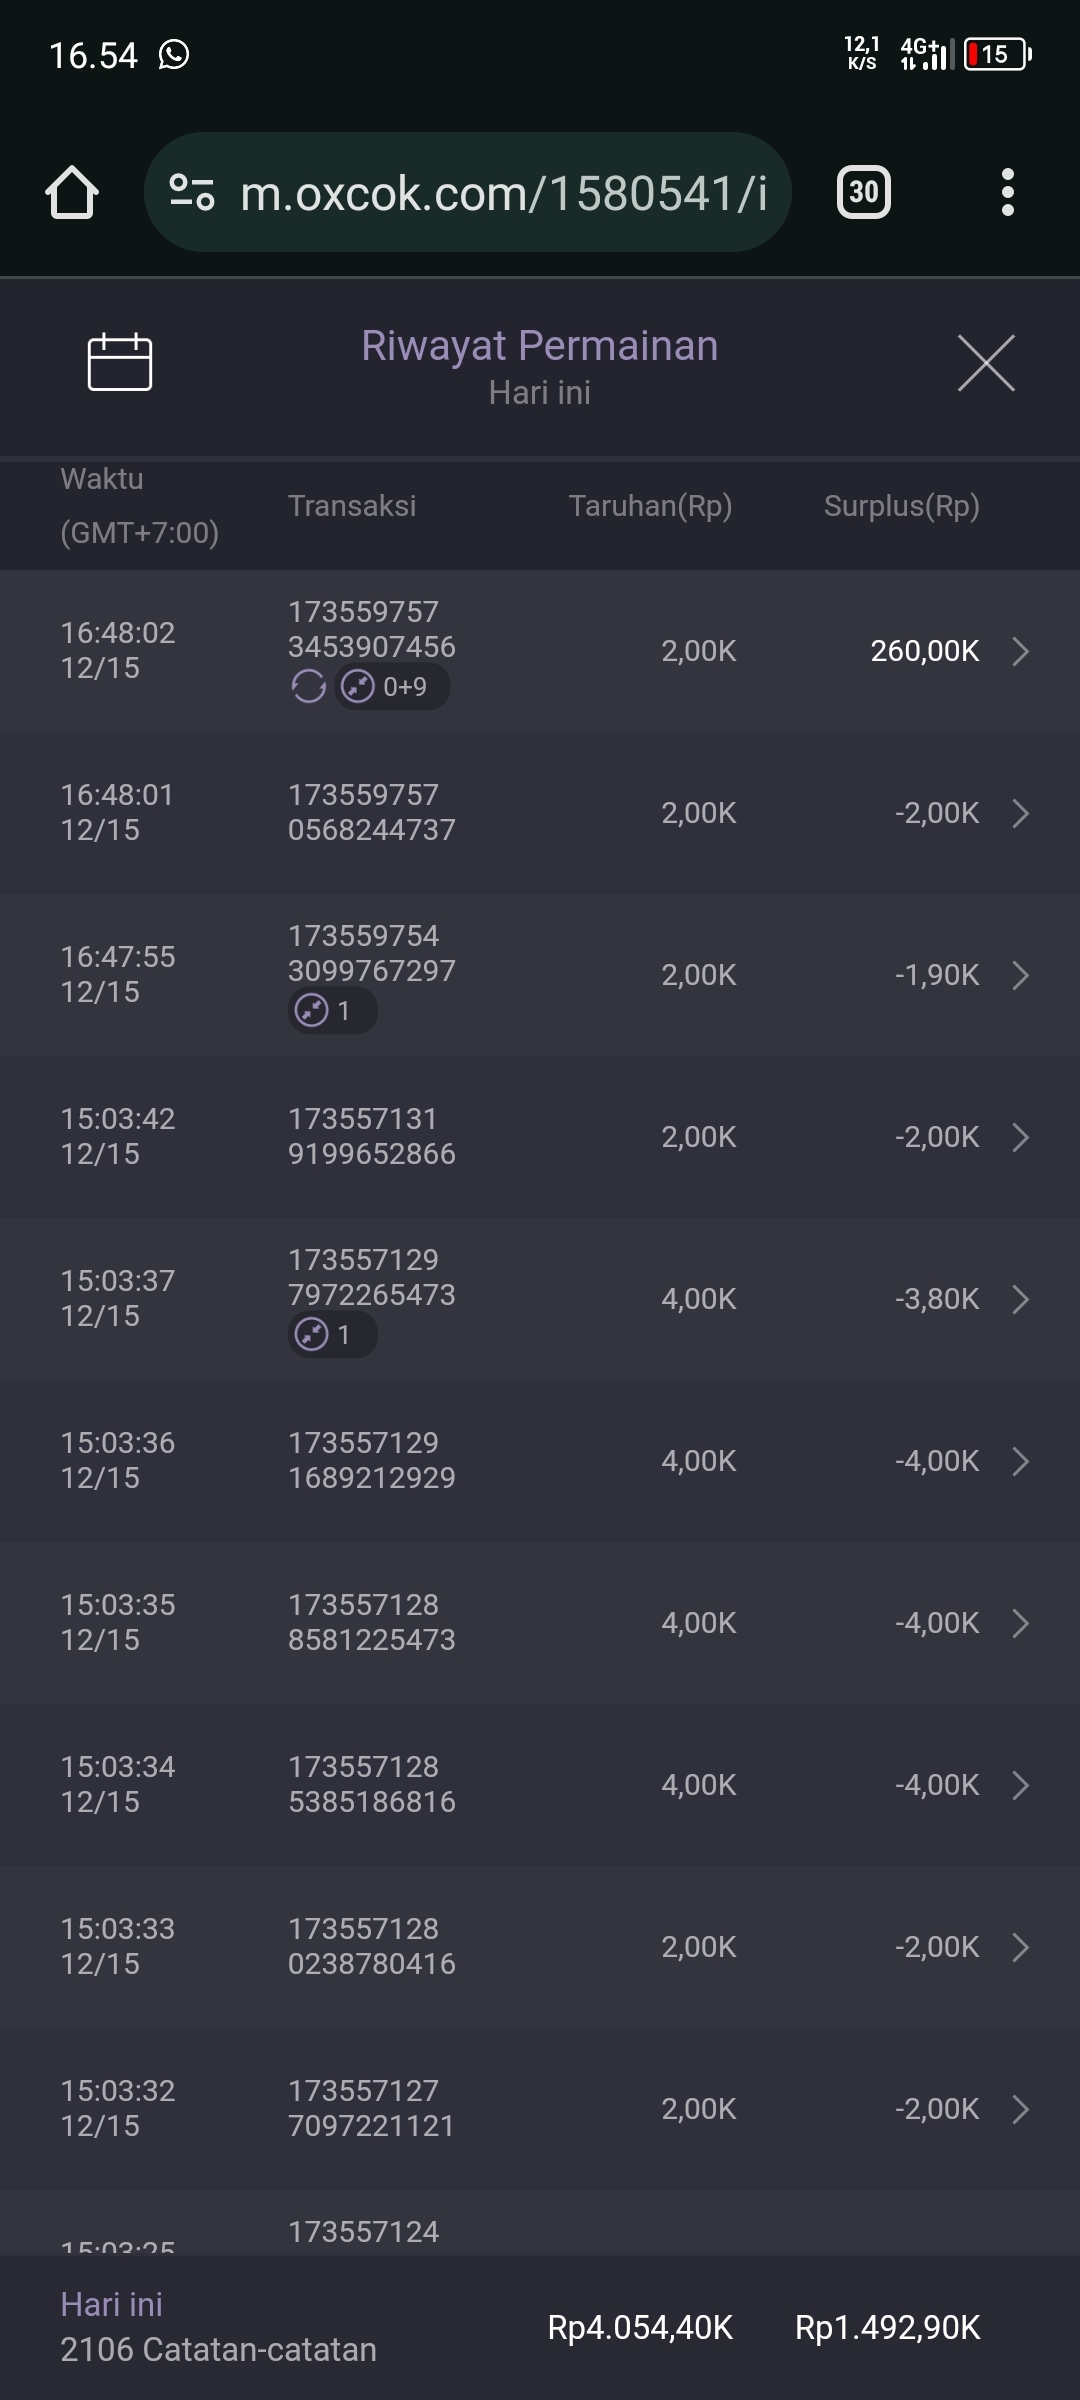Expand the -3,80K surplus row chevron

tap(1020, 1299)
